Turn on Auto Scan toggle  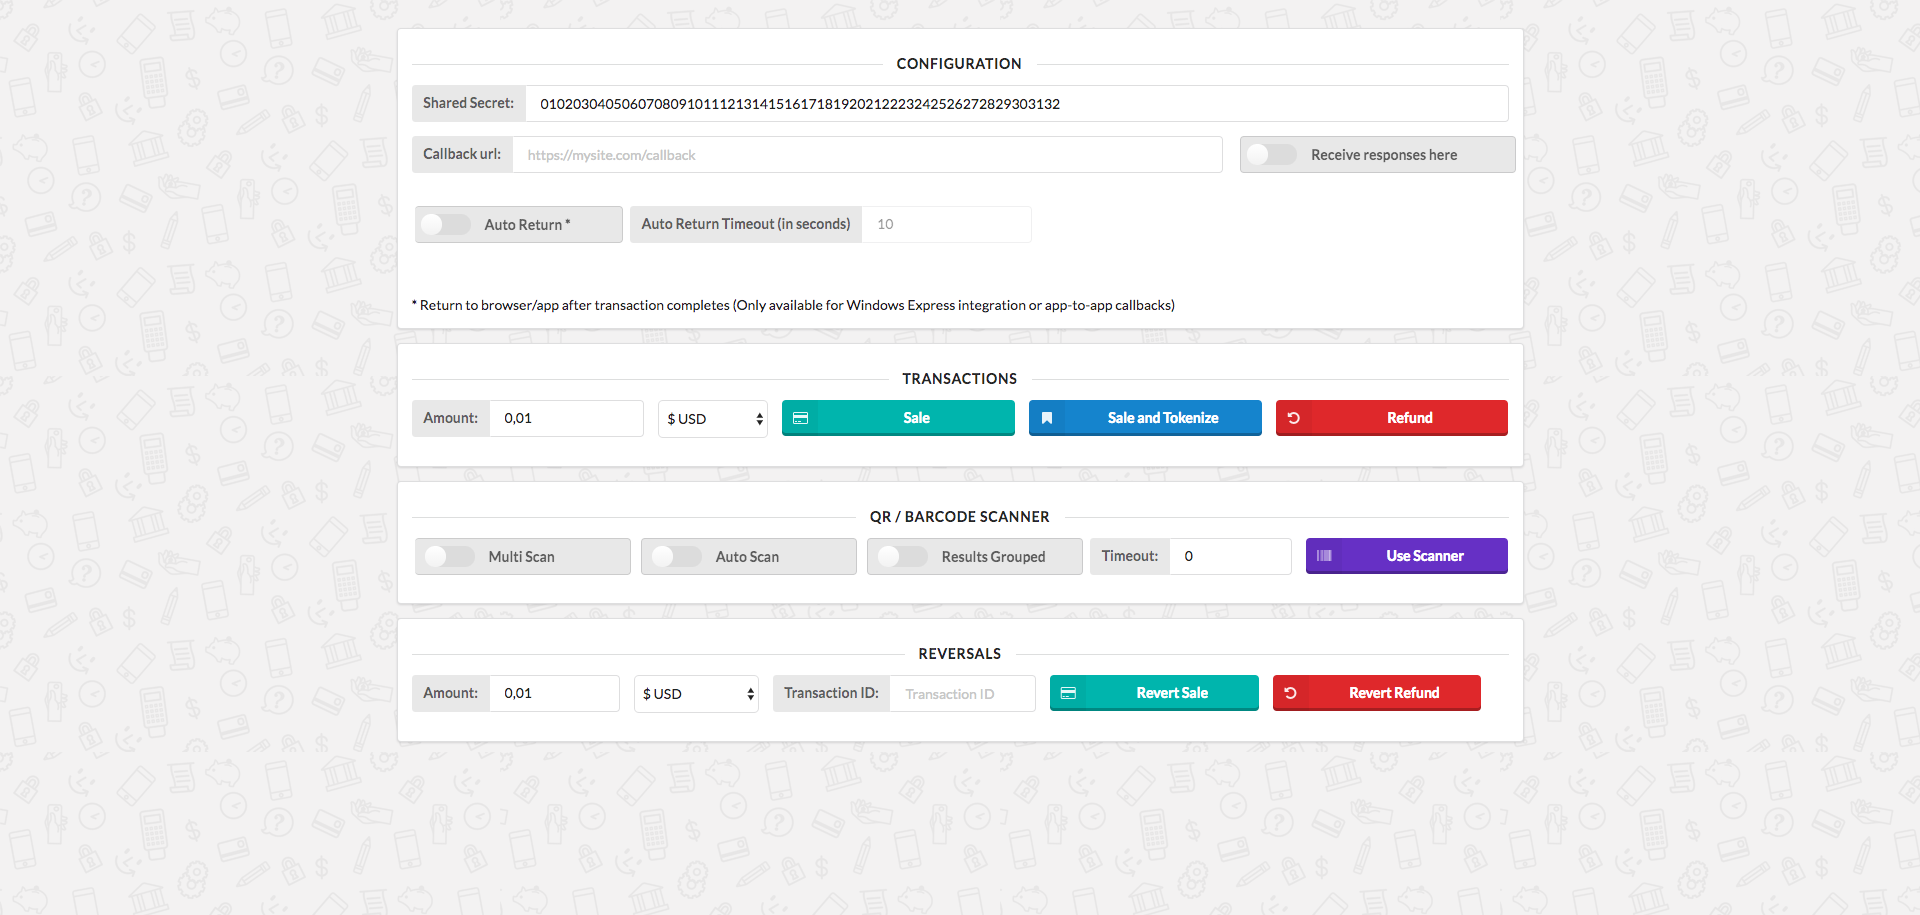click(x=676, y=556)
